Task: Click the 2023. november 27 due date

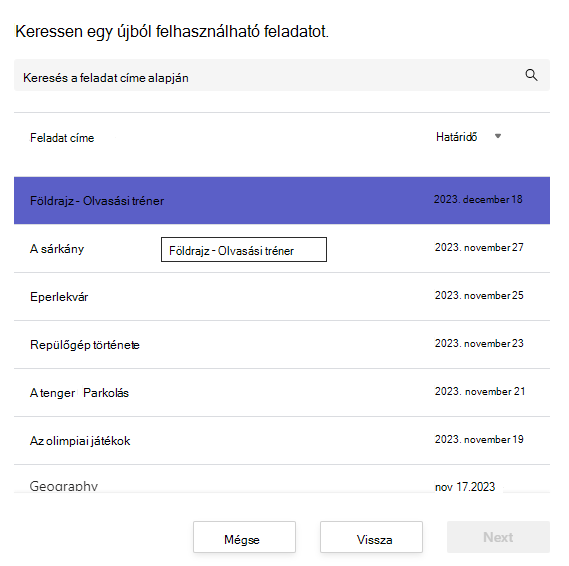Action: tap(479, 247)
